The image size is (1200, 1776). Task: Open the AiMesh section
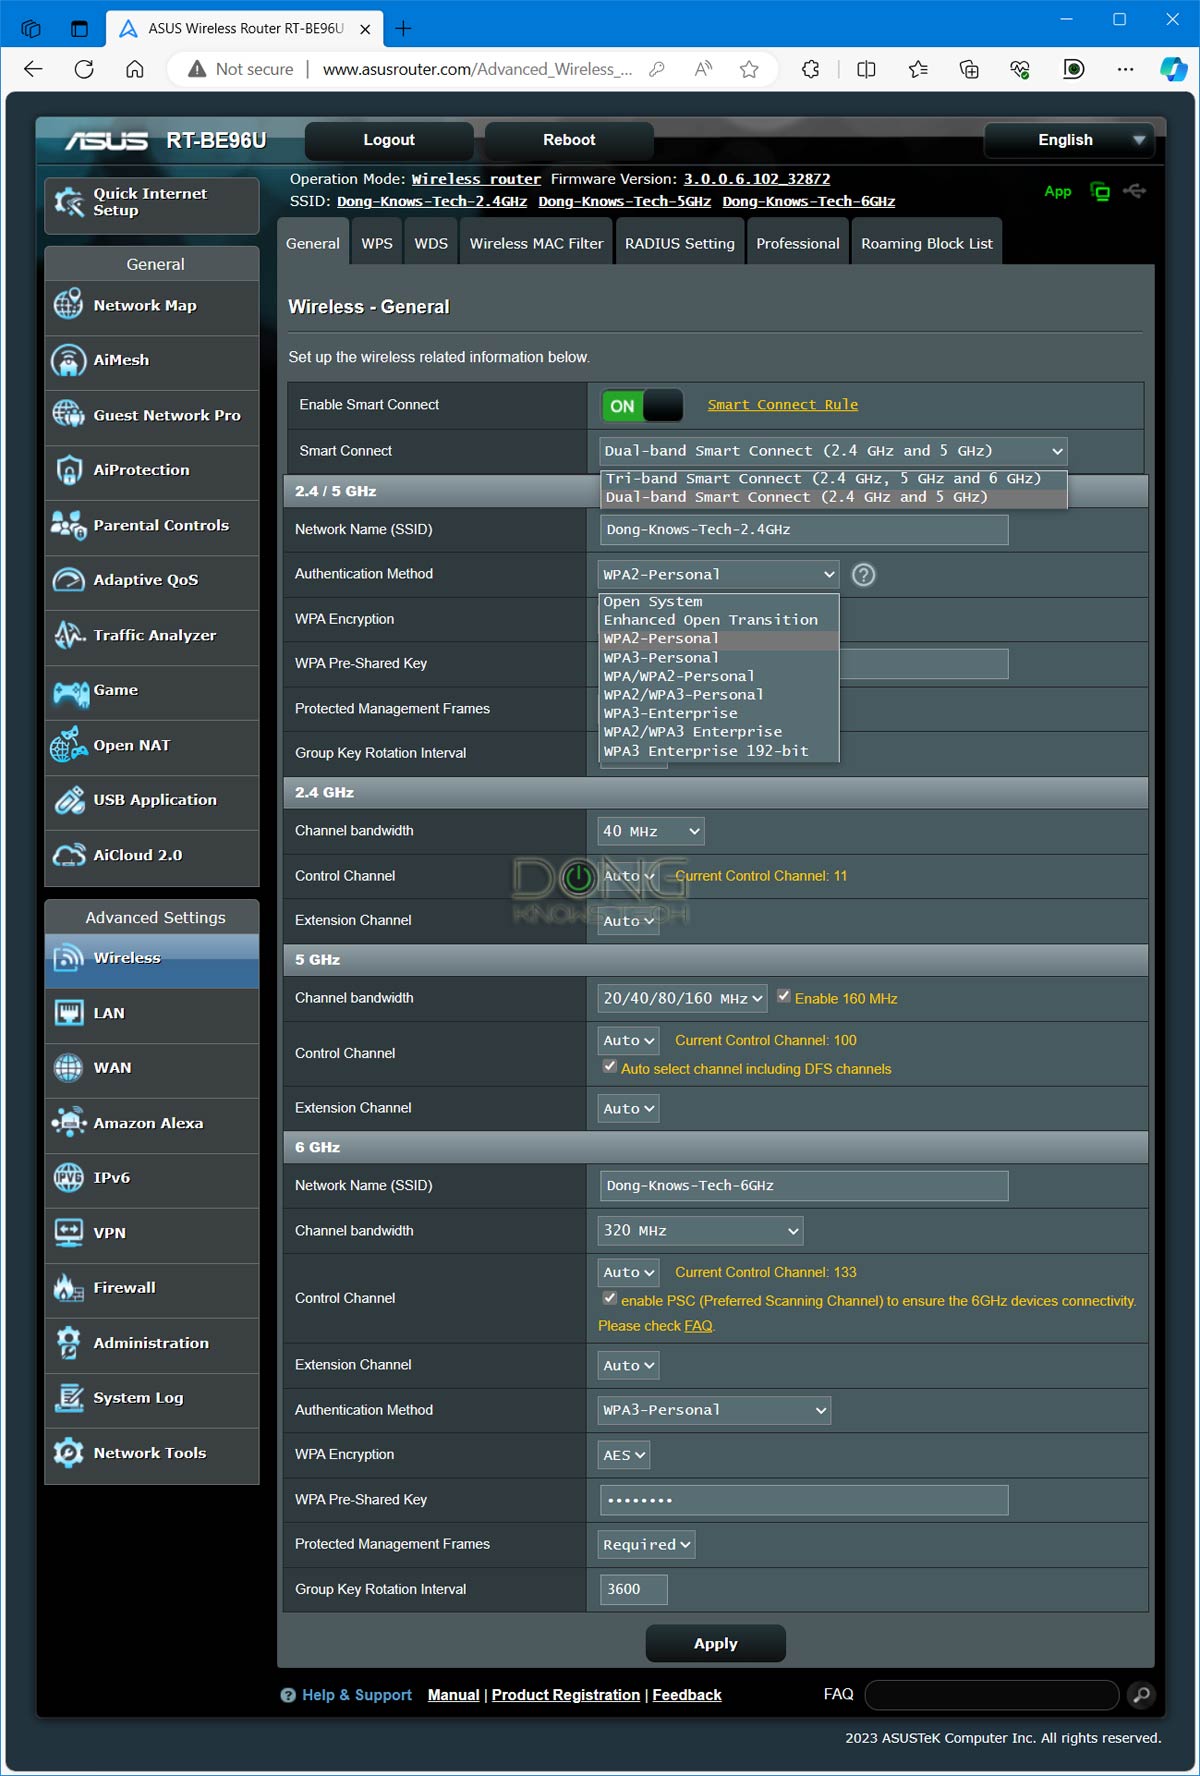point(152,361)
